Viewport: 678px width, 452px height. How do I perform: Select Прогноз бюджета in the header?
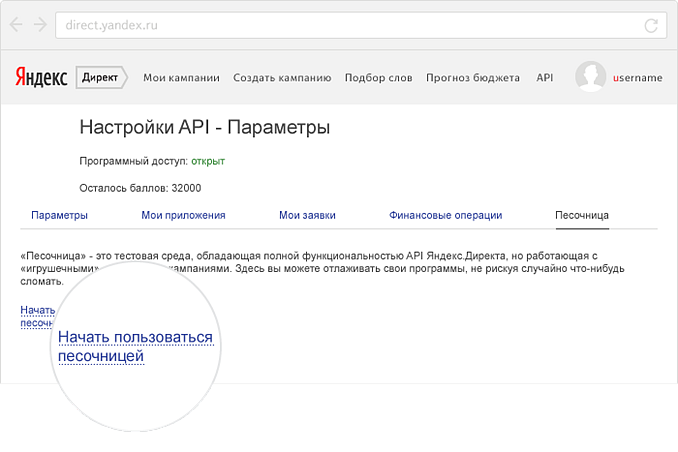472,77
